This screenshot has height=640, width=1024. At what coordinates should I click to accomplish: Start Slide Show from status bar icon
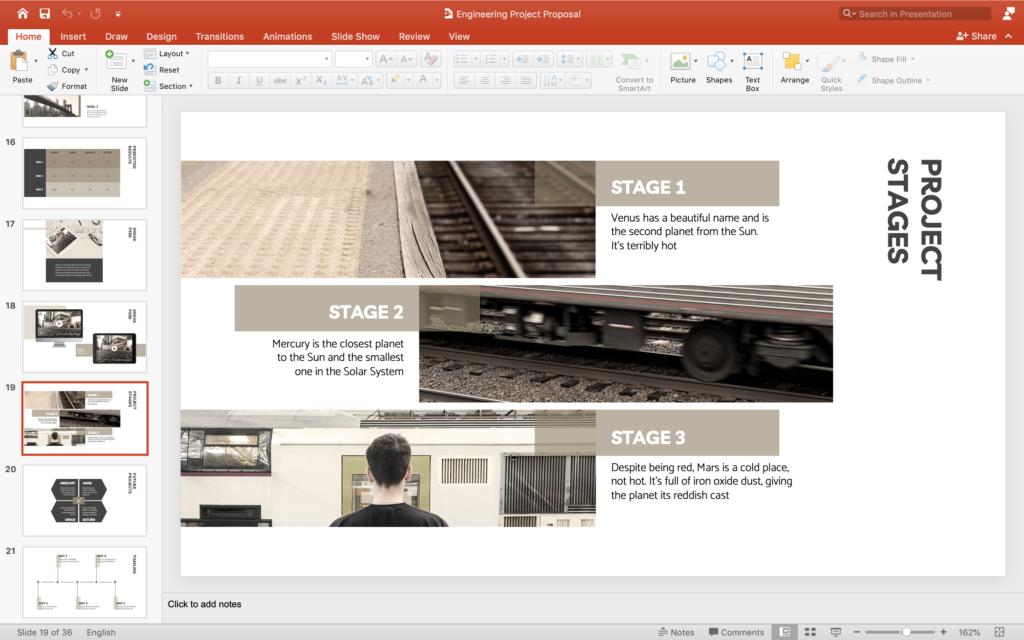click(835, 632)
